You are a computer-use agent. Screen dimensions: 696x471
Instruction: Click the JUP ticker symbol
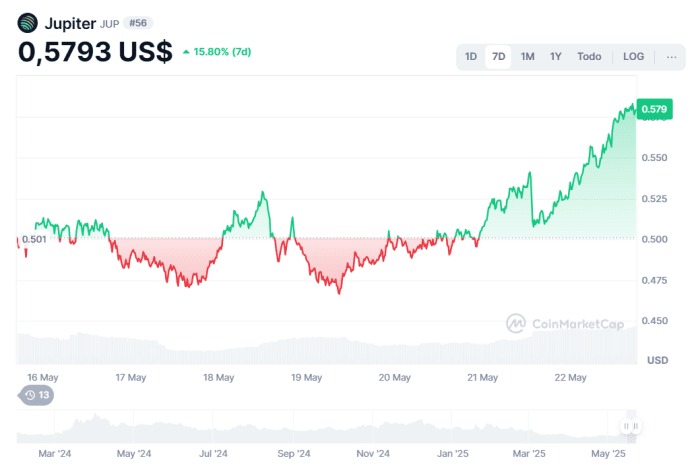click(109, 23)
